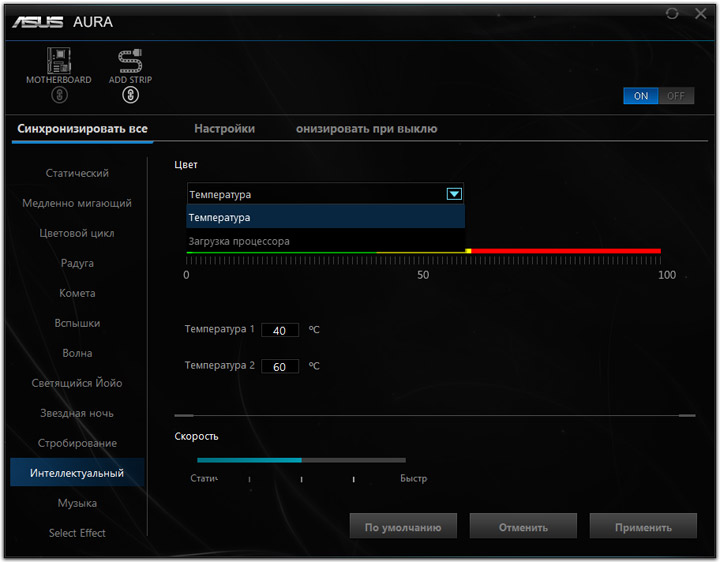Toggle sync link under MOTHERBOARD
Image resolution: width=720 pixels, height=562 pixels.
pyautogui.click(x=59, y=95)
